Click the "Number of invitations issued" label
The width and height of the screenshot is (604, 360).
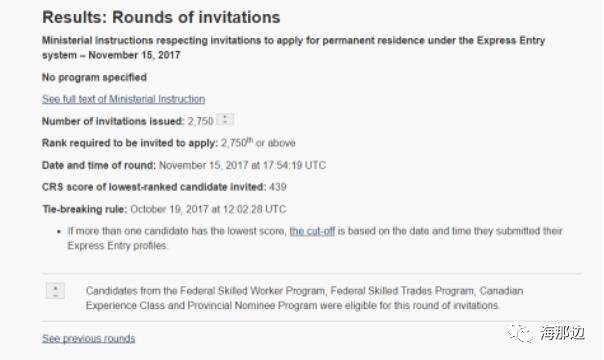[113, 121]
